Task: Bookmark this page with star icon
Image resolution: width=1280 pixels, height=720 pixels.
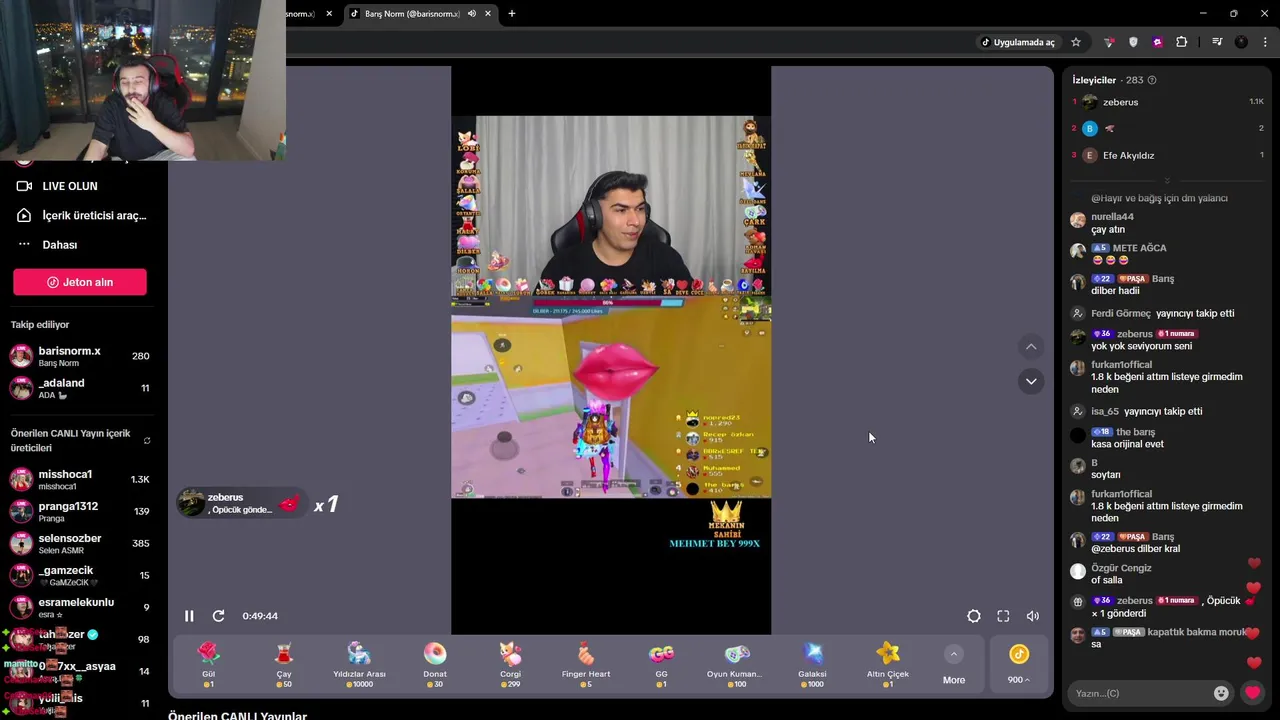Action: [x=1076, y=42]
